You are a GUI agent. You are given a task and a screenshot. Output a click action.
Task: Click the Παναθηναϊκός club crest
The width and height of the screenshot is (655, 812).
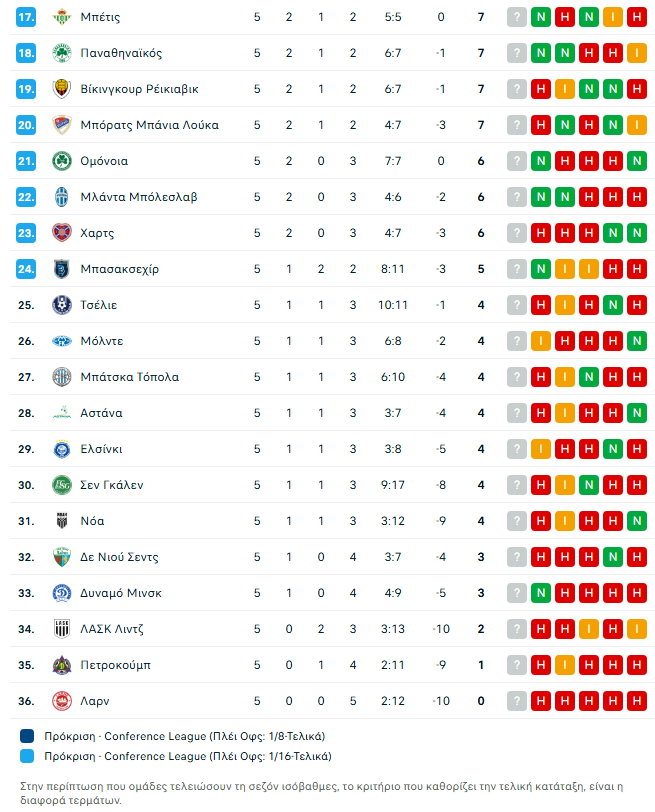(62, 53)
